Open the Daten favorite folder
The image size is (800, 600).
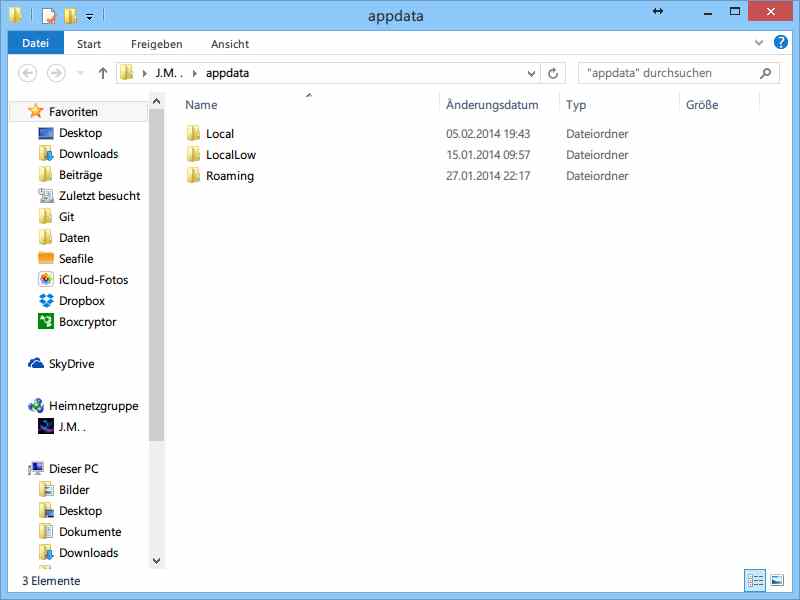[x=74, y=238]
